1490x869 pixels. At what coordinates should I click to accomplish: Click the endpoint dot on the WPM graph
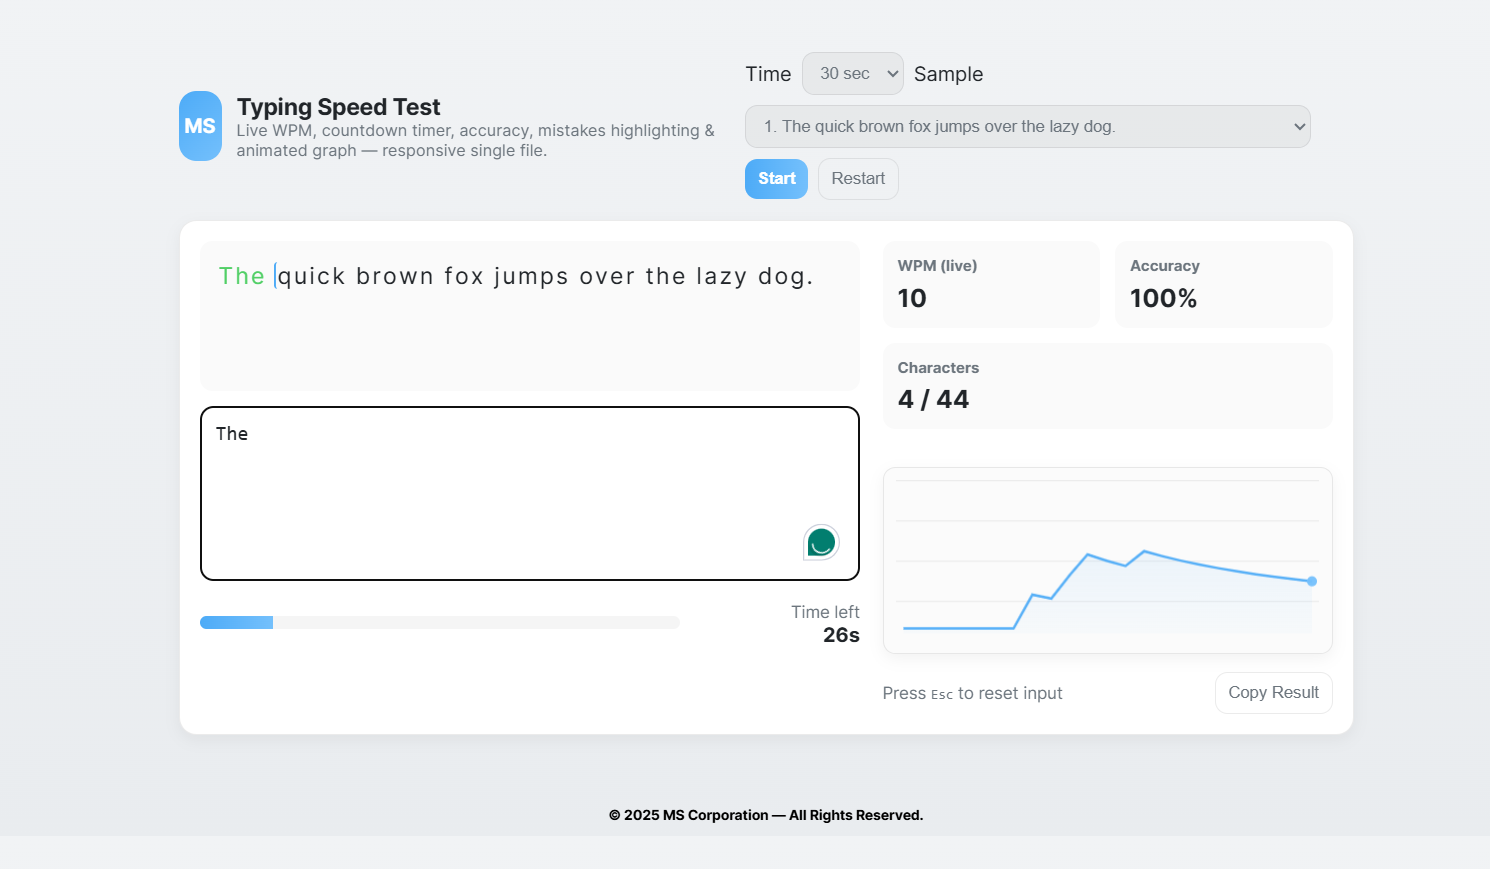[1312, 581]
